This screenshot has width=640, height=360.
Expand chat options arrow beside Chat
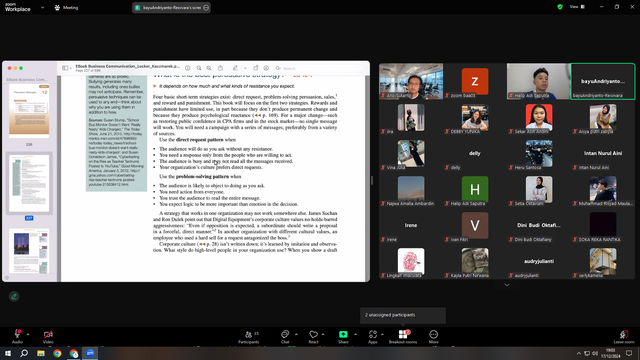tap(296, 334)
